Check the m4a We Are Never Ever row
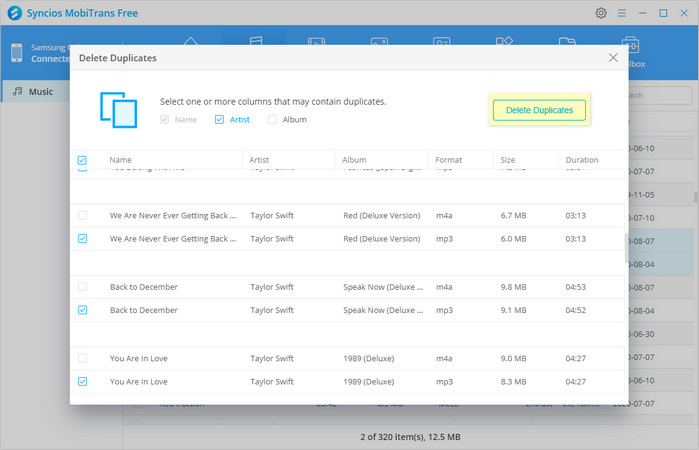The height and width of the screenshot is (450, 699). [82, 215]
